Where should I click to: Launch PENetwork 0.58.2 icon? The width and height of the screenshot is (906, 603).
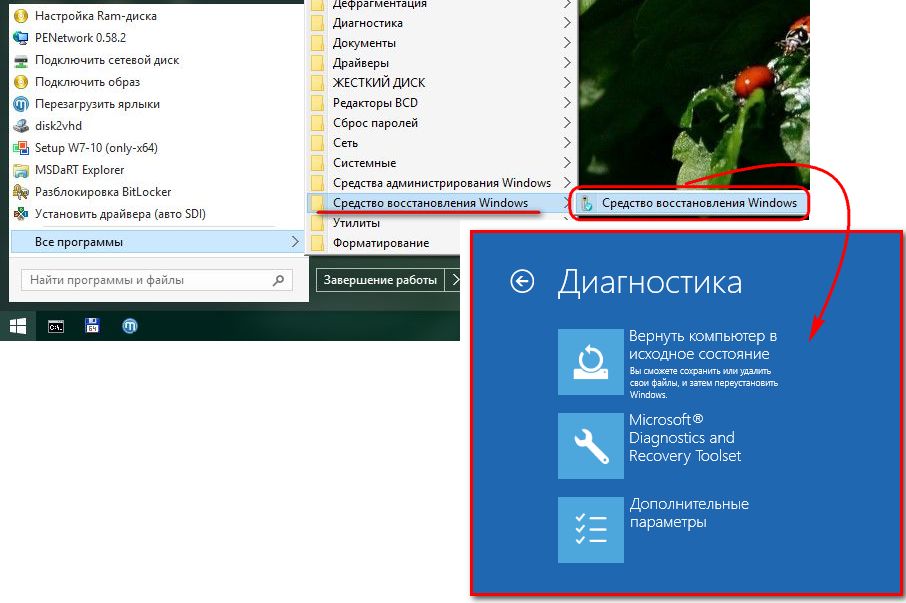(21, 38)
